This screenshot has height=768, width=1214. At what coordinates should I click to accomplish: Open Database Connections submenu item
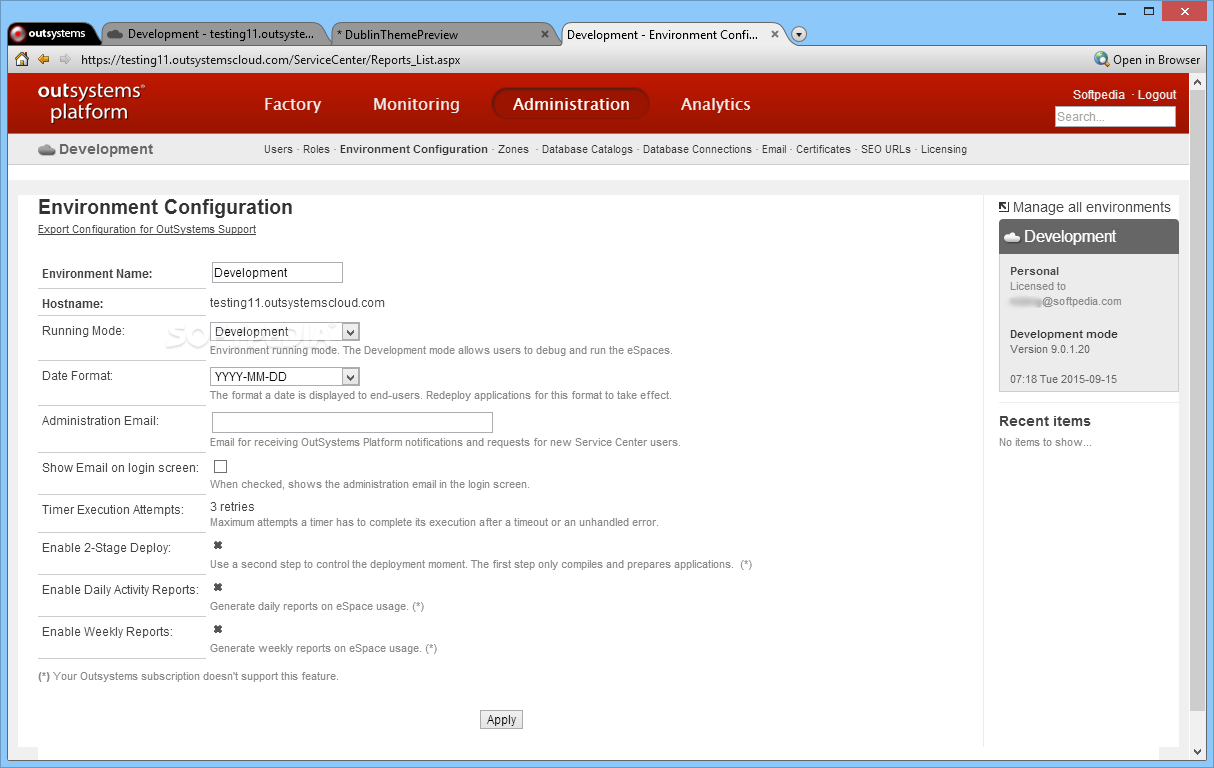click(697, 149)
